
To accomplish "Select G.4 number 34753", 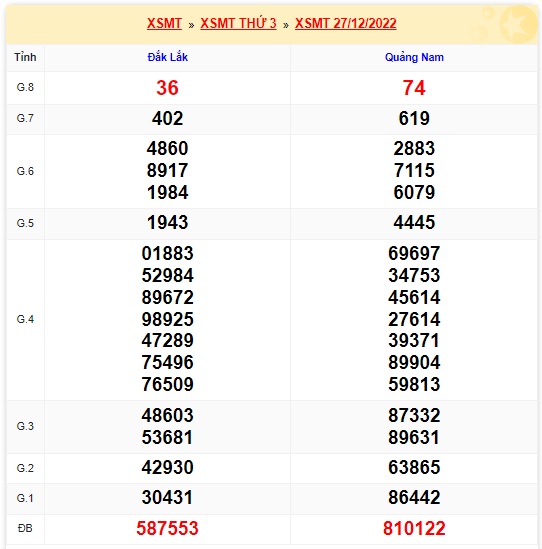I will click(x=414, y=276).
